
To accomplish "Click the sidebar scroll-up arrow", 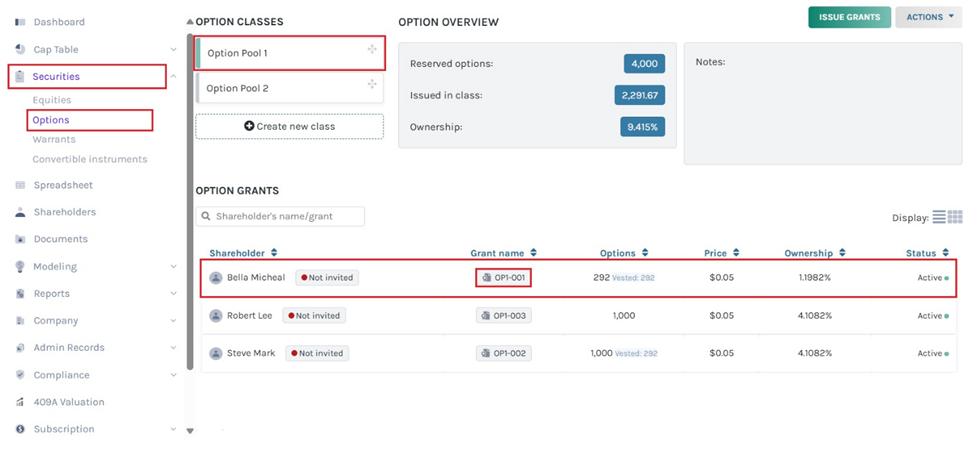I will 190,22.
